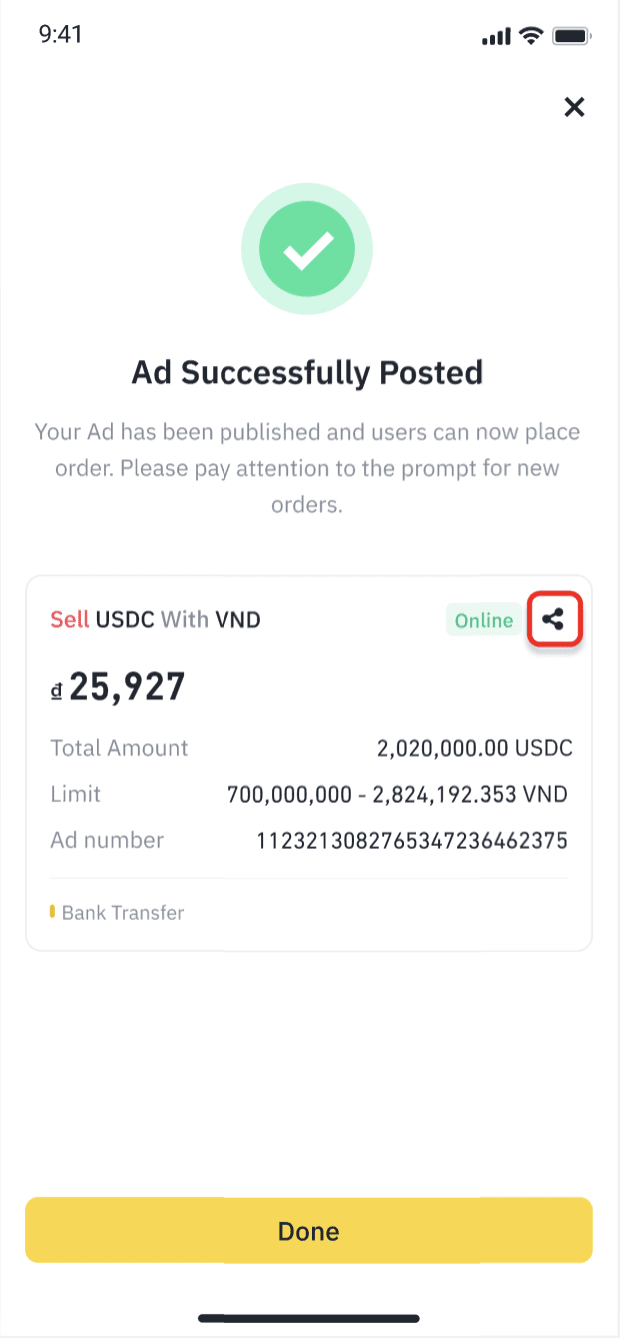Tap the Sell USDC With VND title
Image resolution: width=620 pixels, height=1338 pixels.
coord(155,620)
